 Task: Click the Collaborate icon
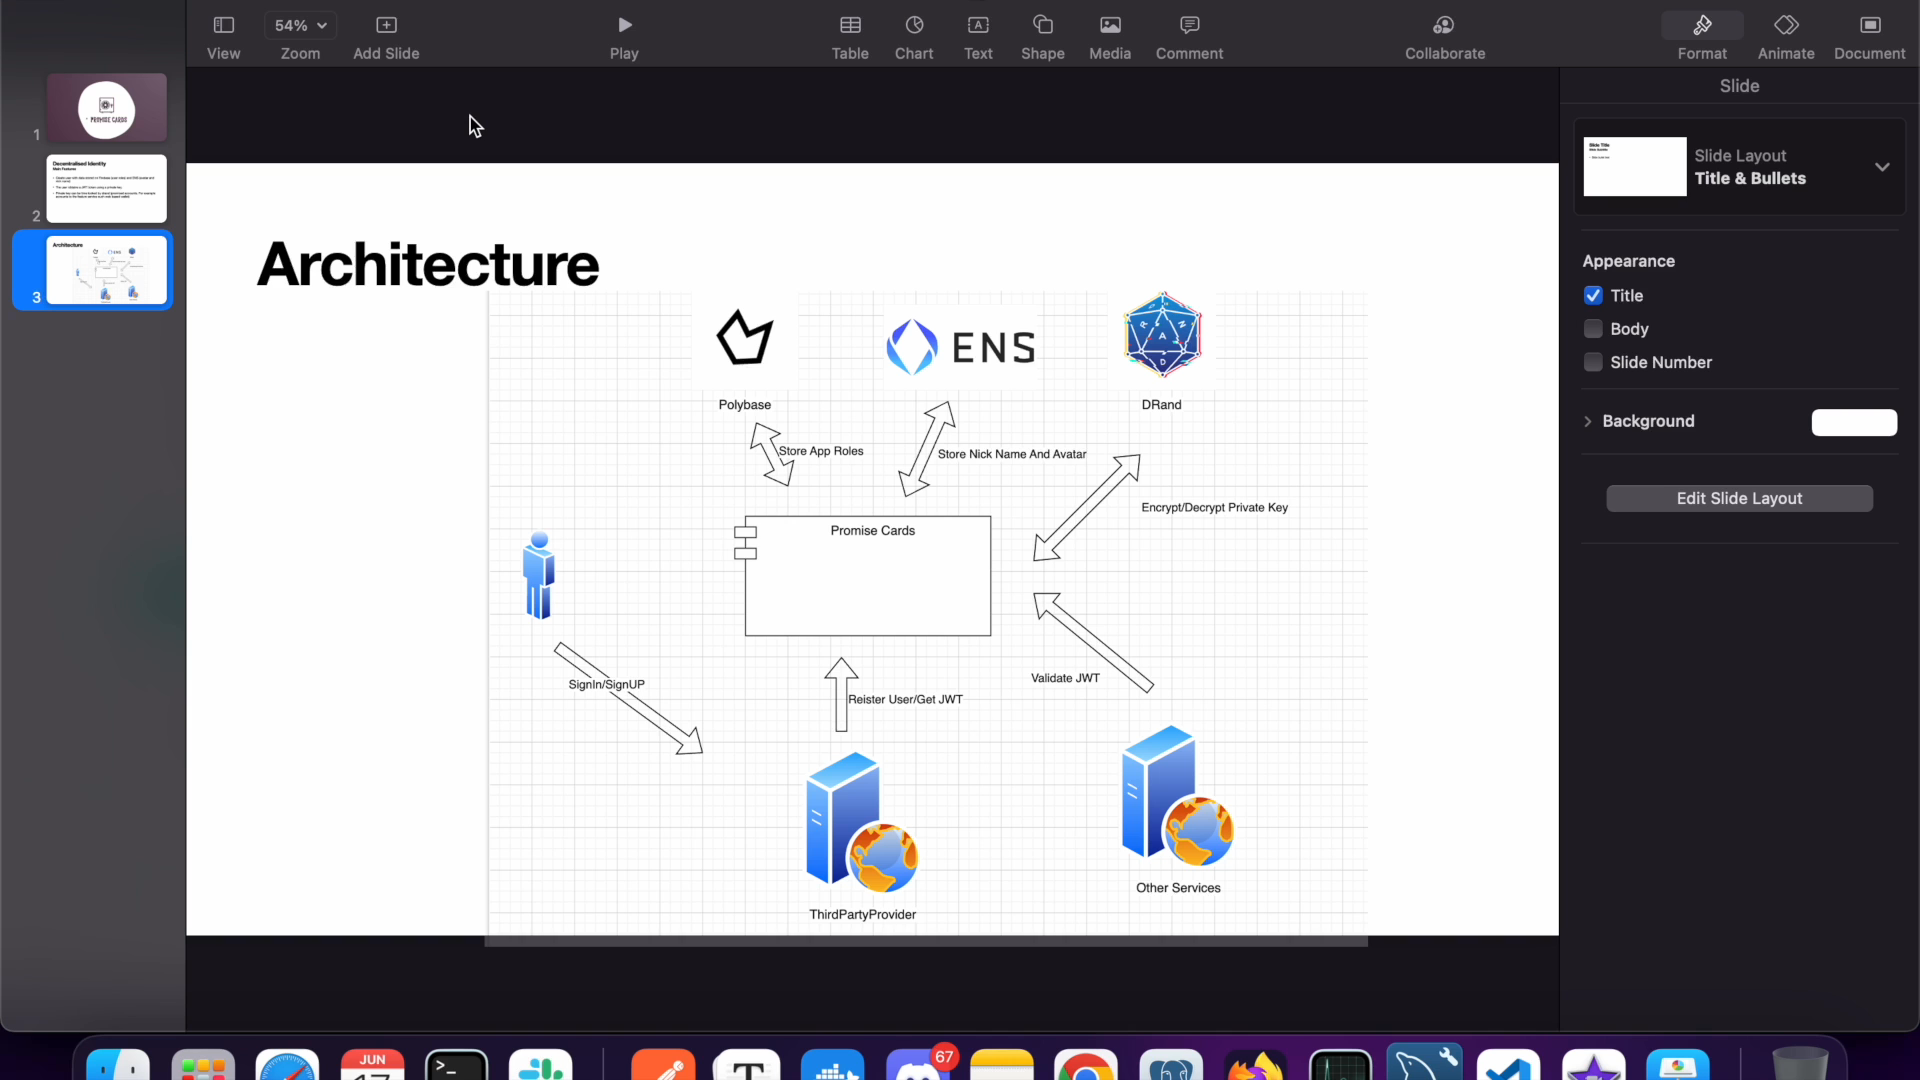(1444, 26)
